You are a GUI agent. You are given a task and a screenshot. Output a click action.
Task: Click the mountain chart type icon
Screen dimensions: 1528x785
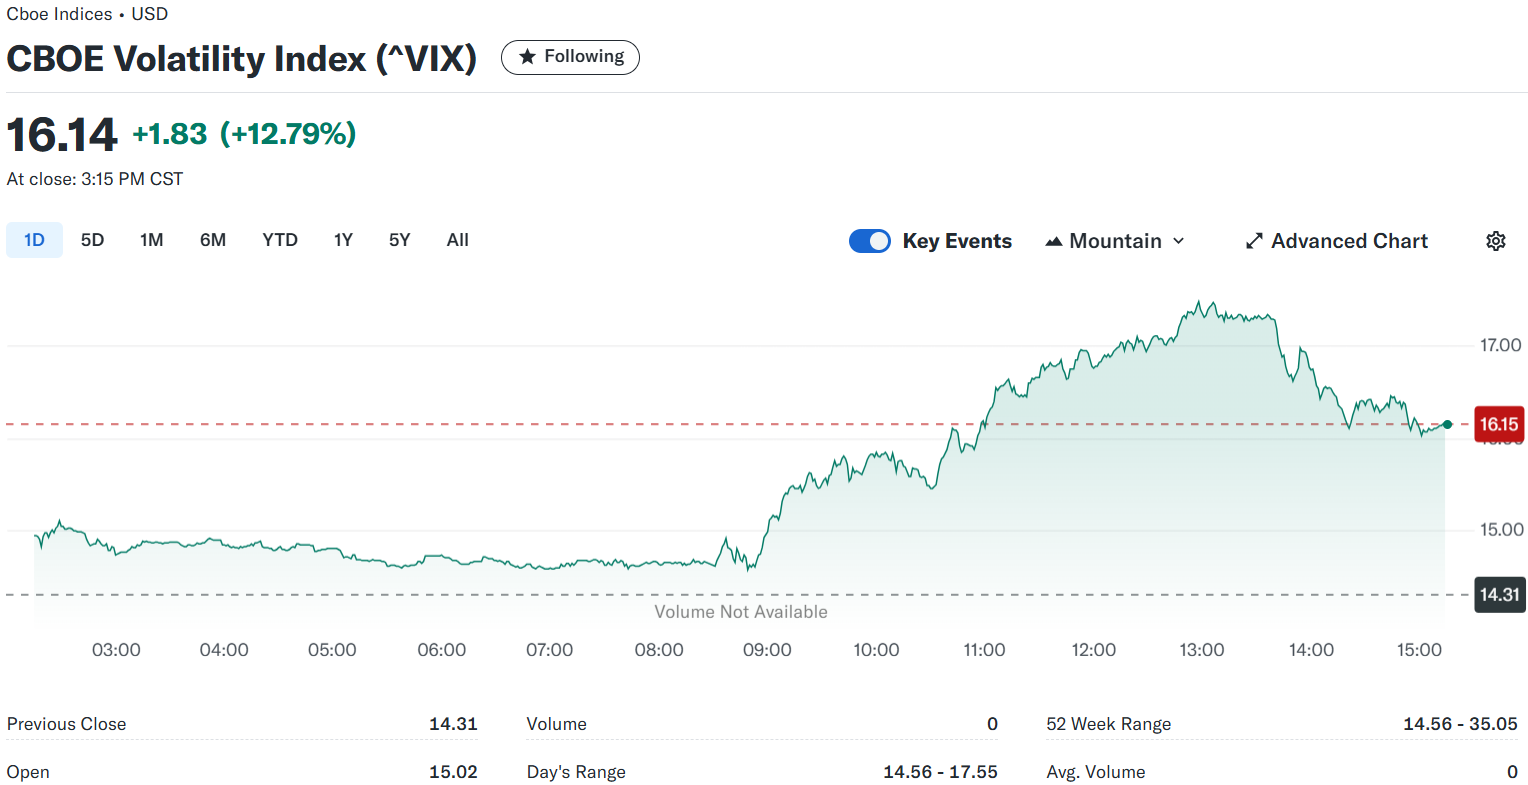[1053, 241]
